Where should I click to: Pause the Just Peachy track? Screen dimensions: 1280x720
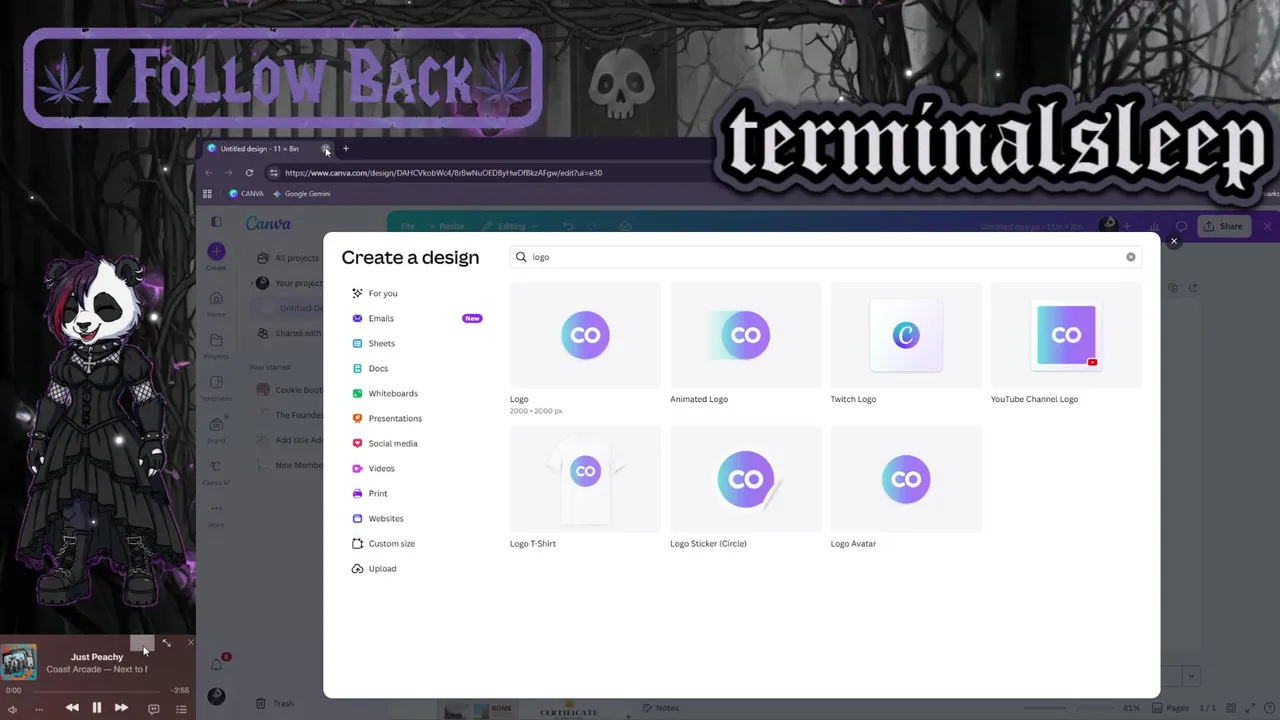tap(97, 708)
